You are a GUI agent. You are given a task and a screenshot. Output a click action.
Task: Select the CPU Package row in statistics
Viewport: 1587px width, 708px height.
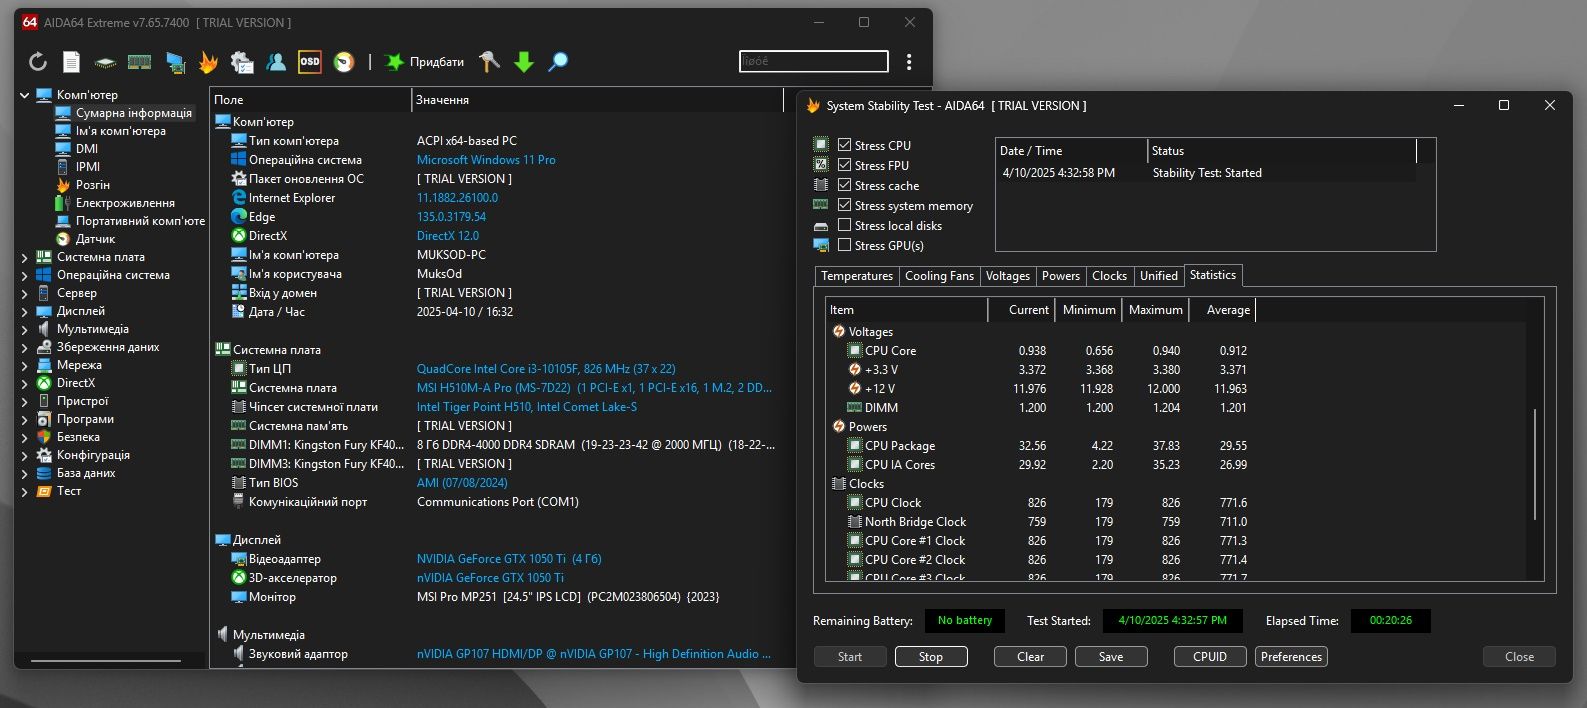[x=1040, y=446]
